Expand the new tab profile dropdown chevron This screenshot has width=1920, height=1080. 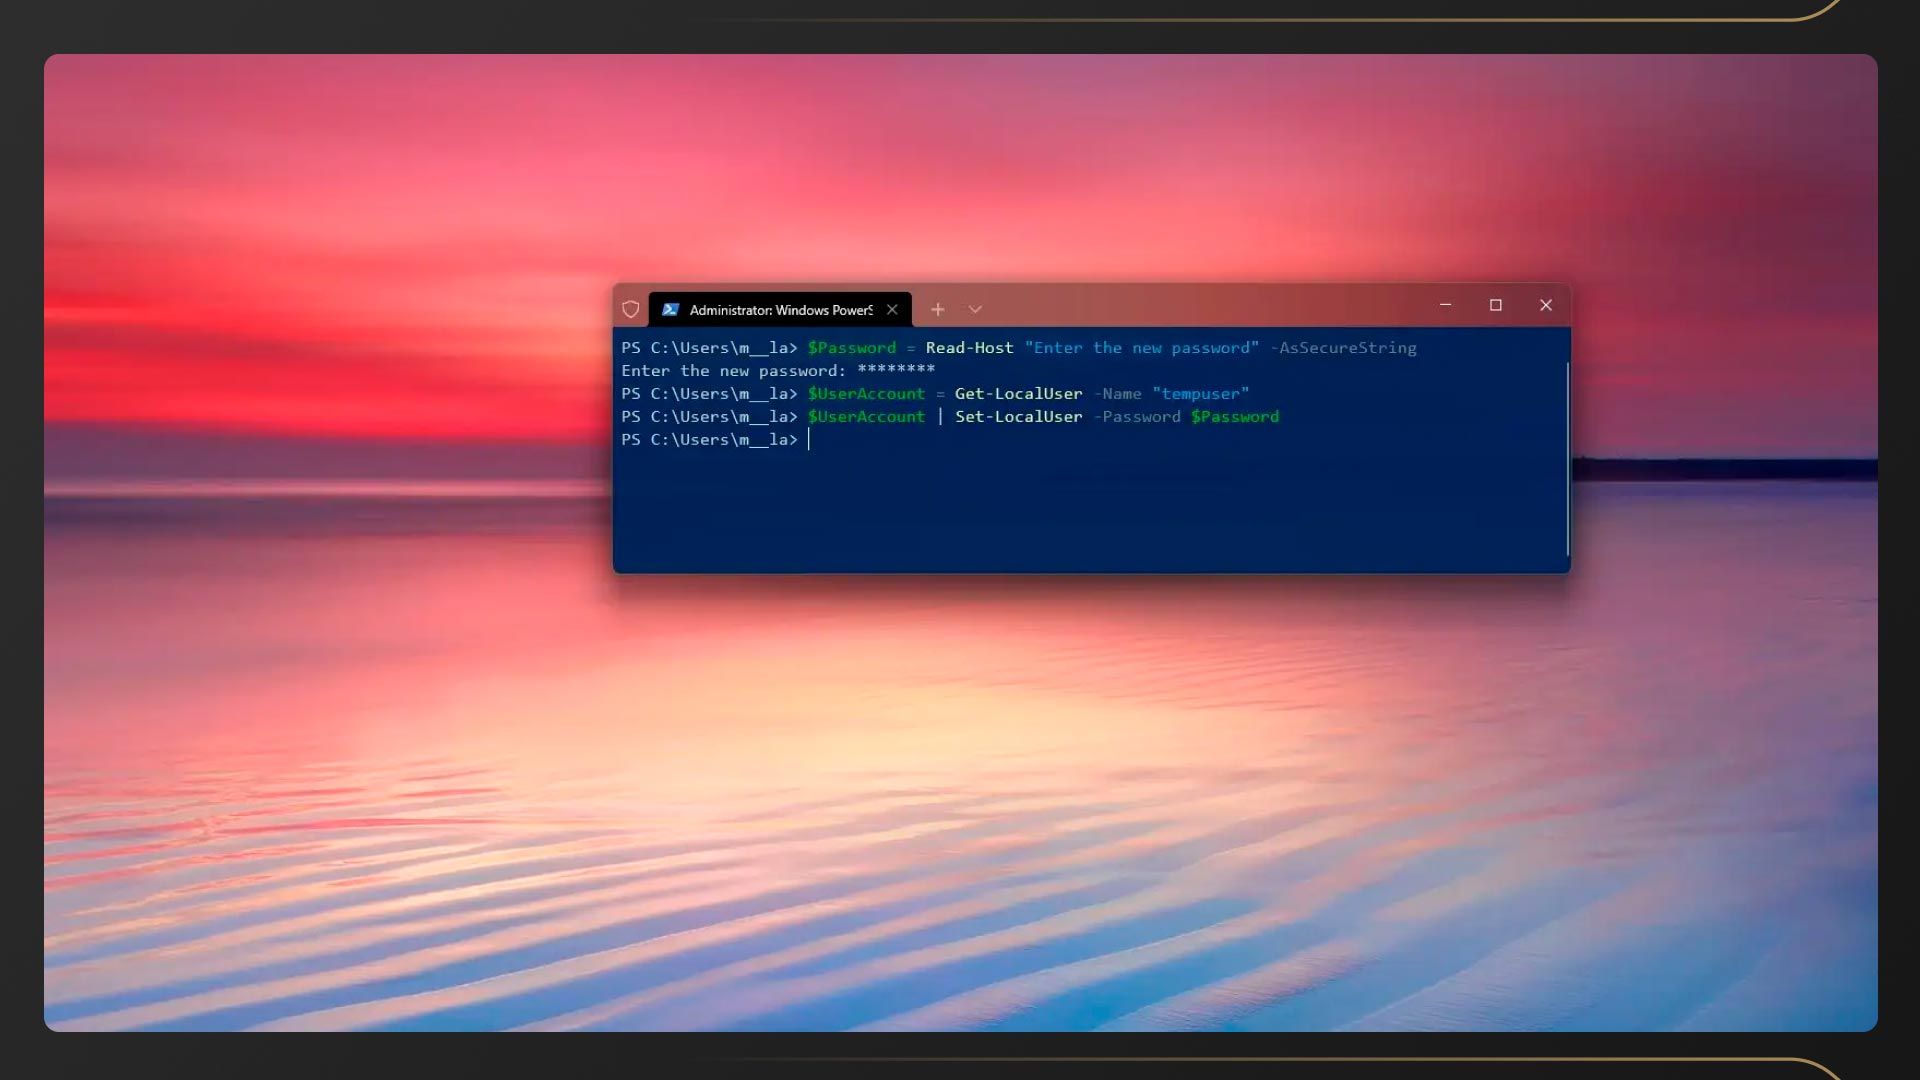[975, 309]
